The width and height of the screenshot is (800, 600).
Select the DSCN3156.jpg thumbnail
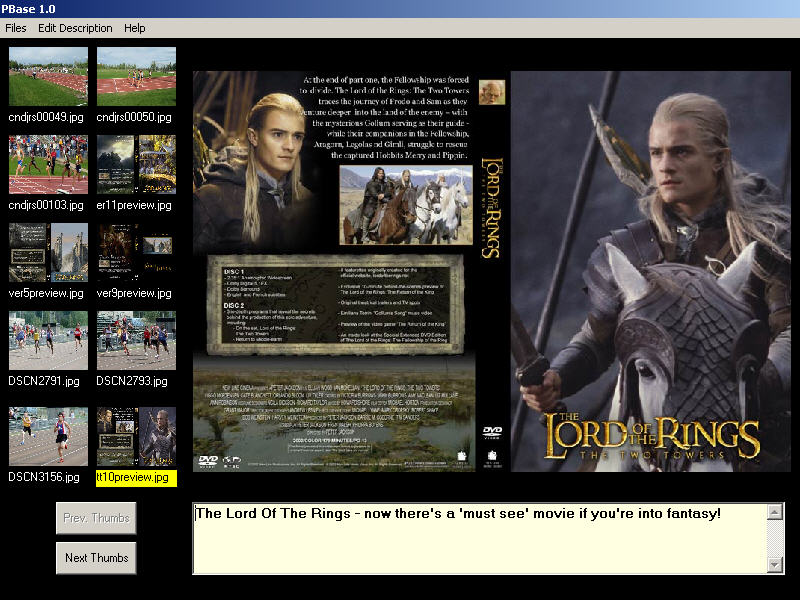pos(48,435)
